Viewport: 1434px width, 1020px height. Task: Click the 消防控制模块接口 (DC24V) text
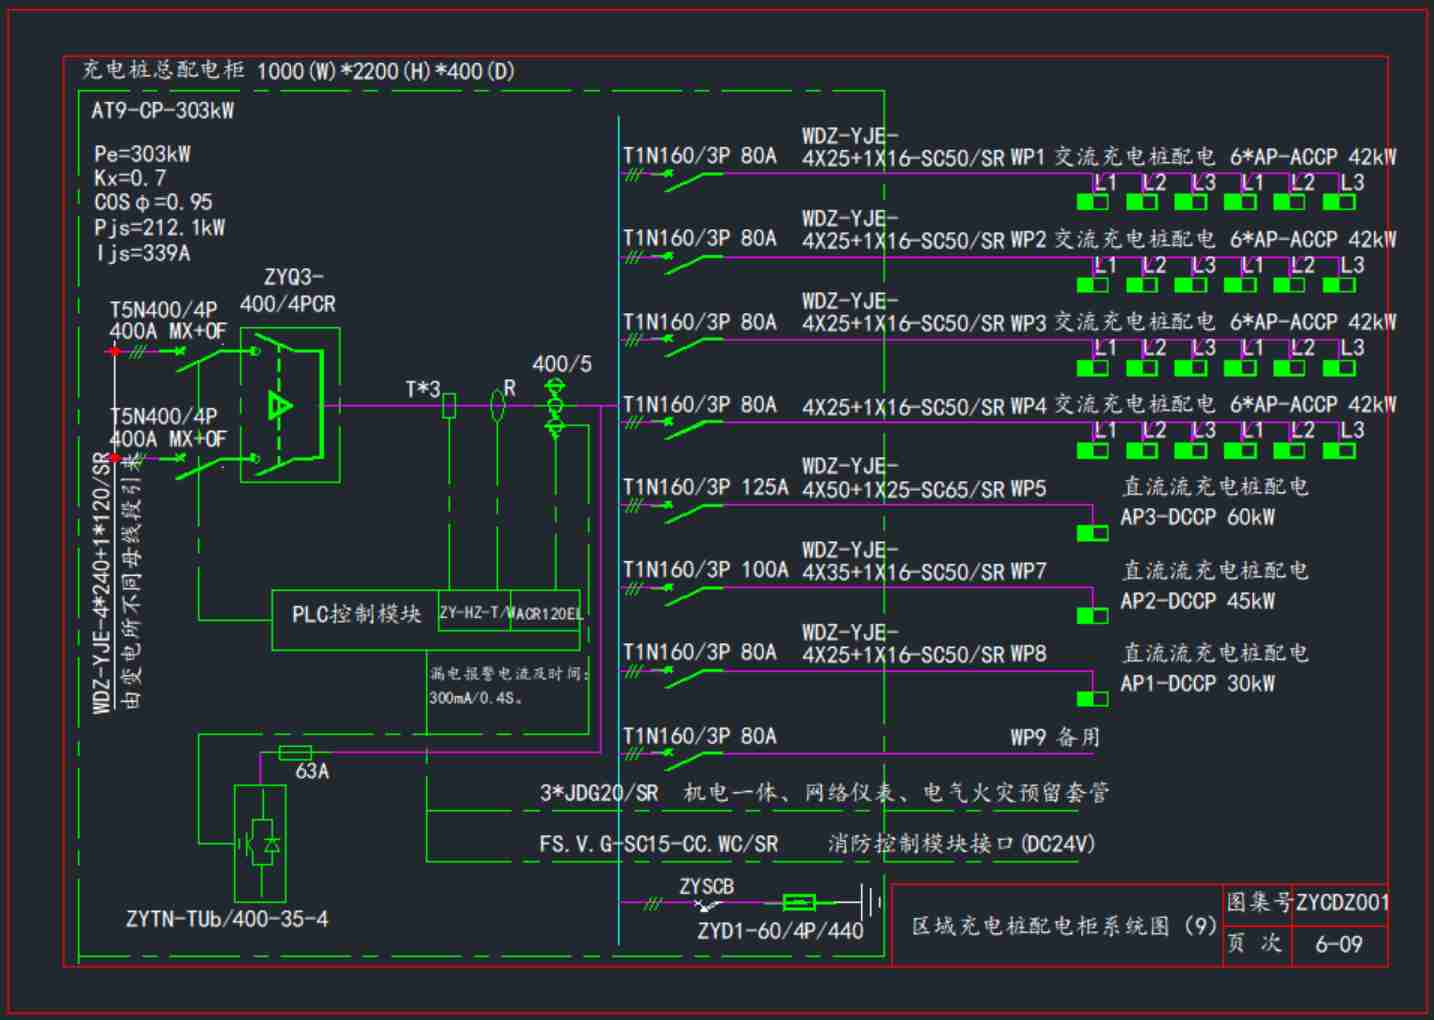pos(960,844)
